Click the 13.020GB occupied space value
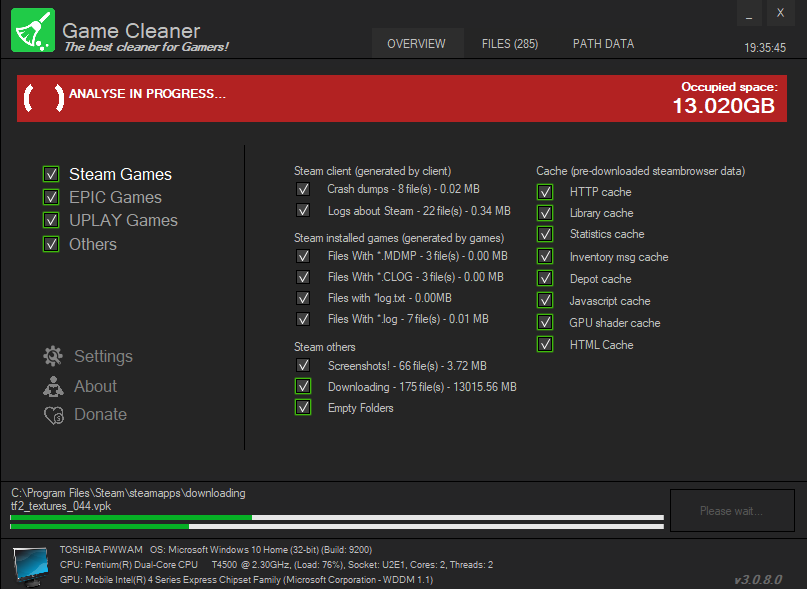This screenshot has height=589, width=807. [724, 106]
